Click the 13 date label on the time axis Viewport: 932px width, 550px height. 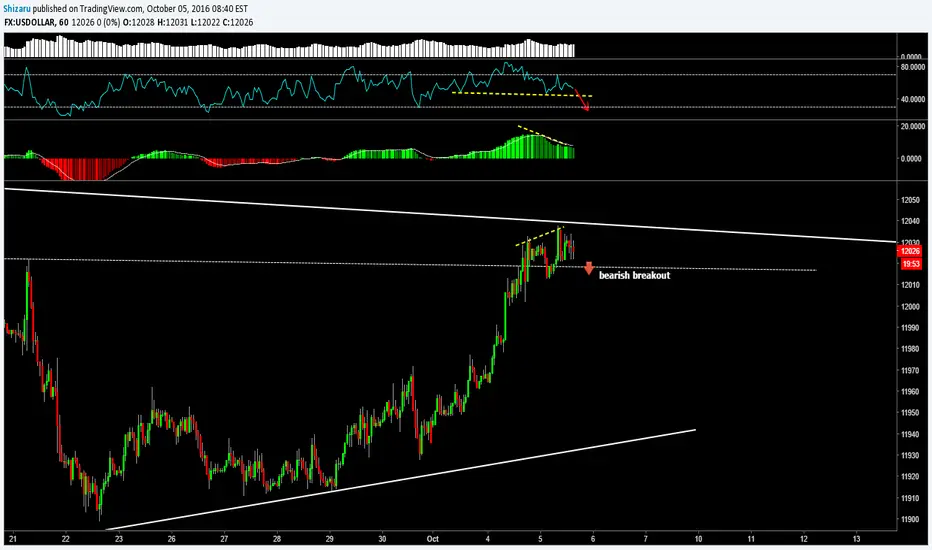(857, 539)
